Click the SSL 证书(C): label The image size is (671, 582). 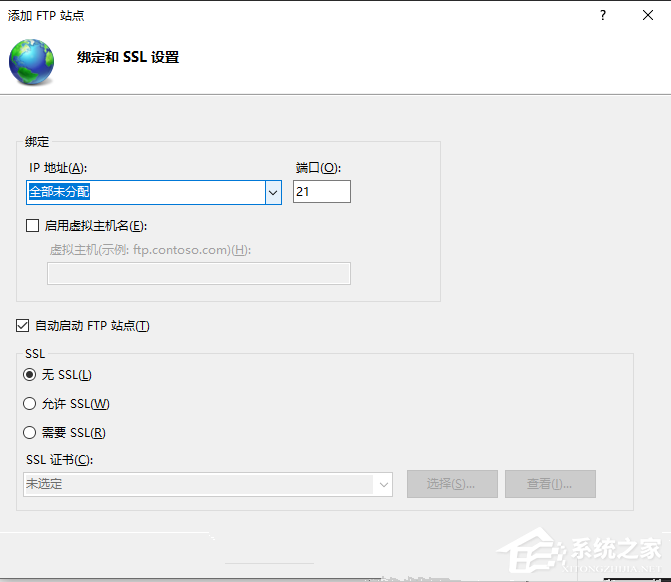59,460
